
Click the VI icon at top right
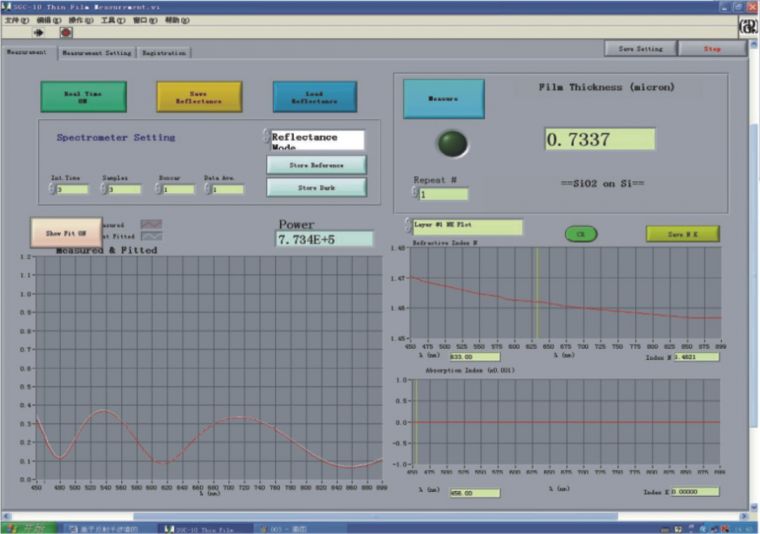coord(747,28)
